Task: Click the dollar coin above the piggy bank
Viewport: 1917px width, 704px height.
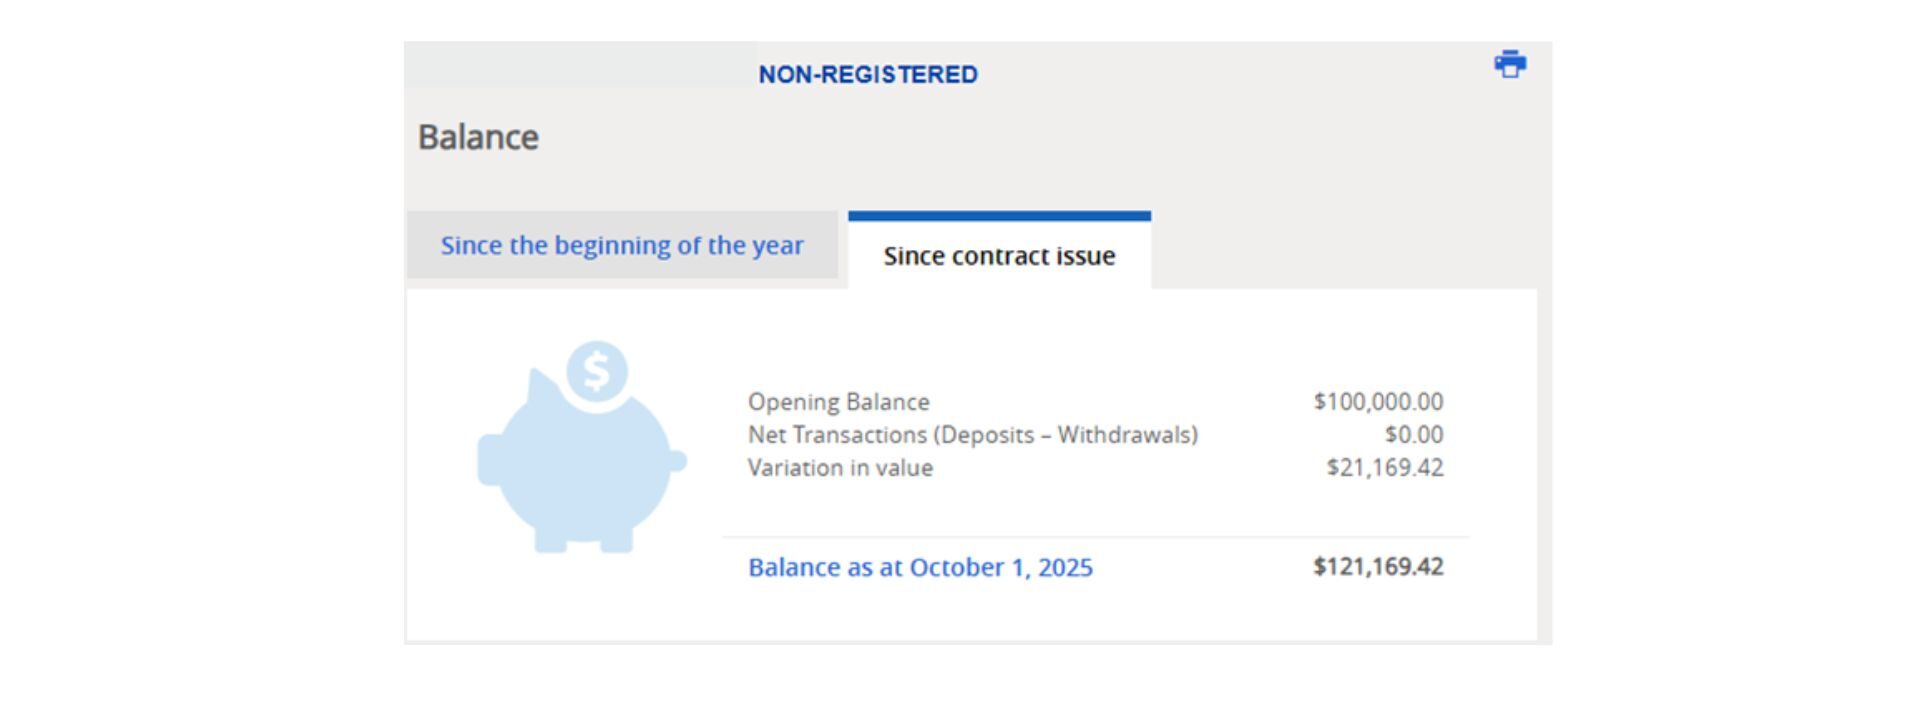Action: point(597,371)
